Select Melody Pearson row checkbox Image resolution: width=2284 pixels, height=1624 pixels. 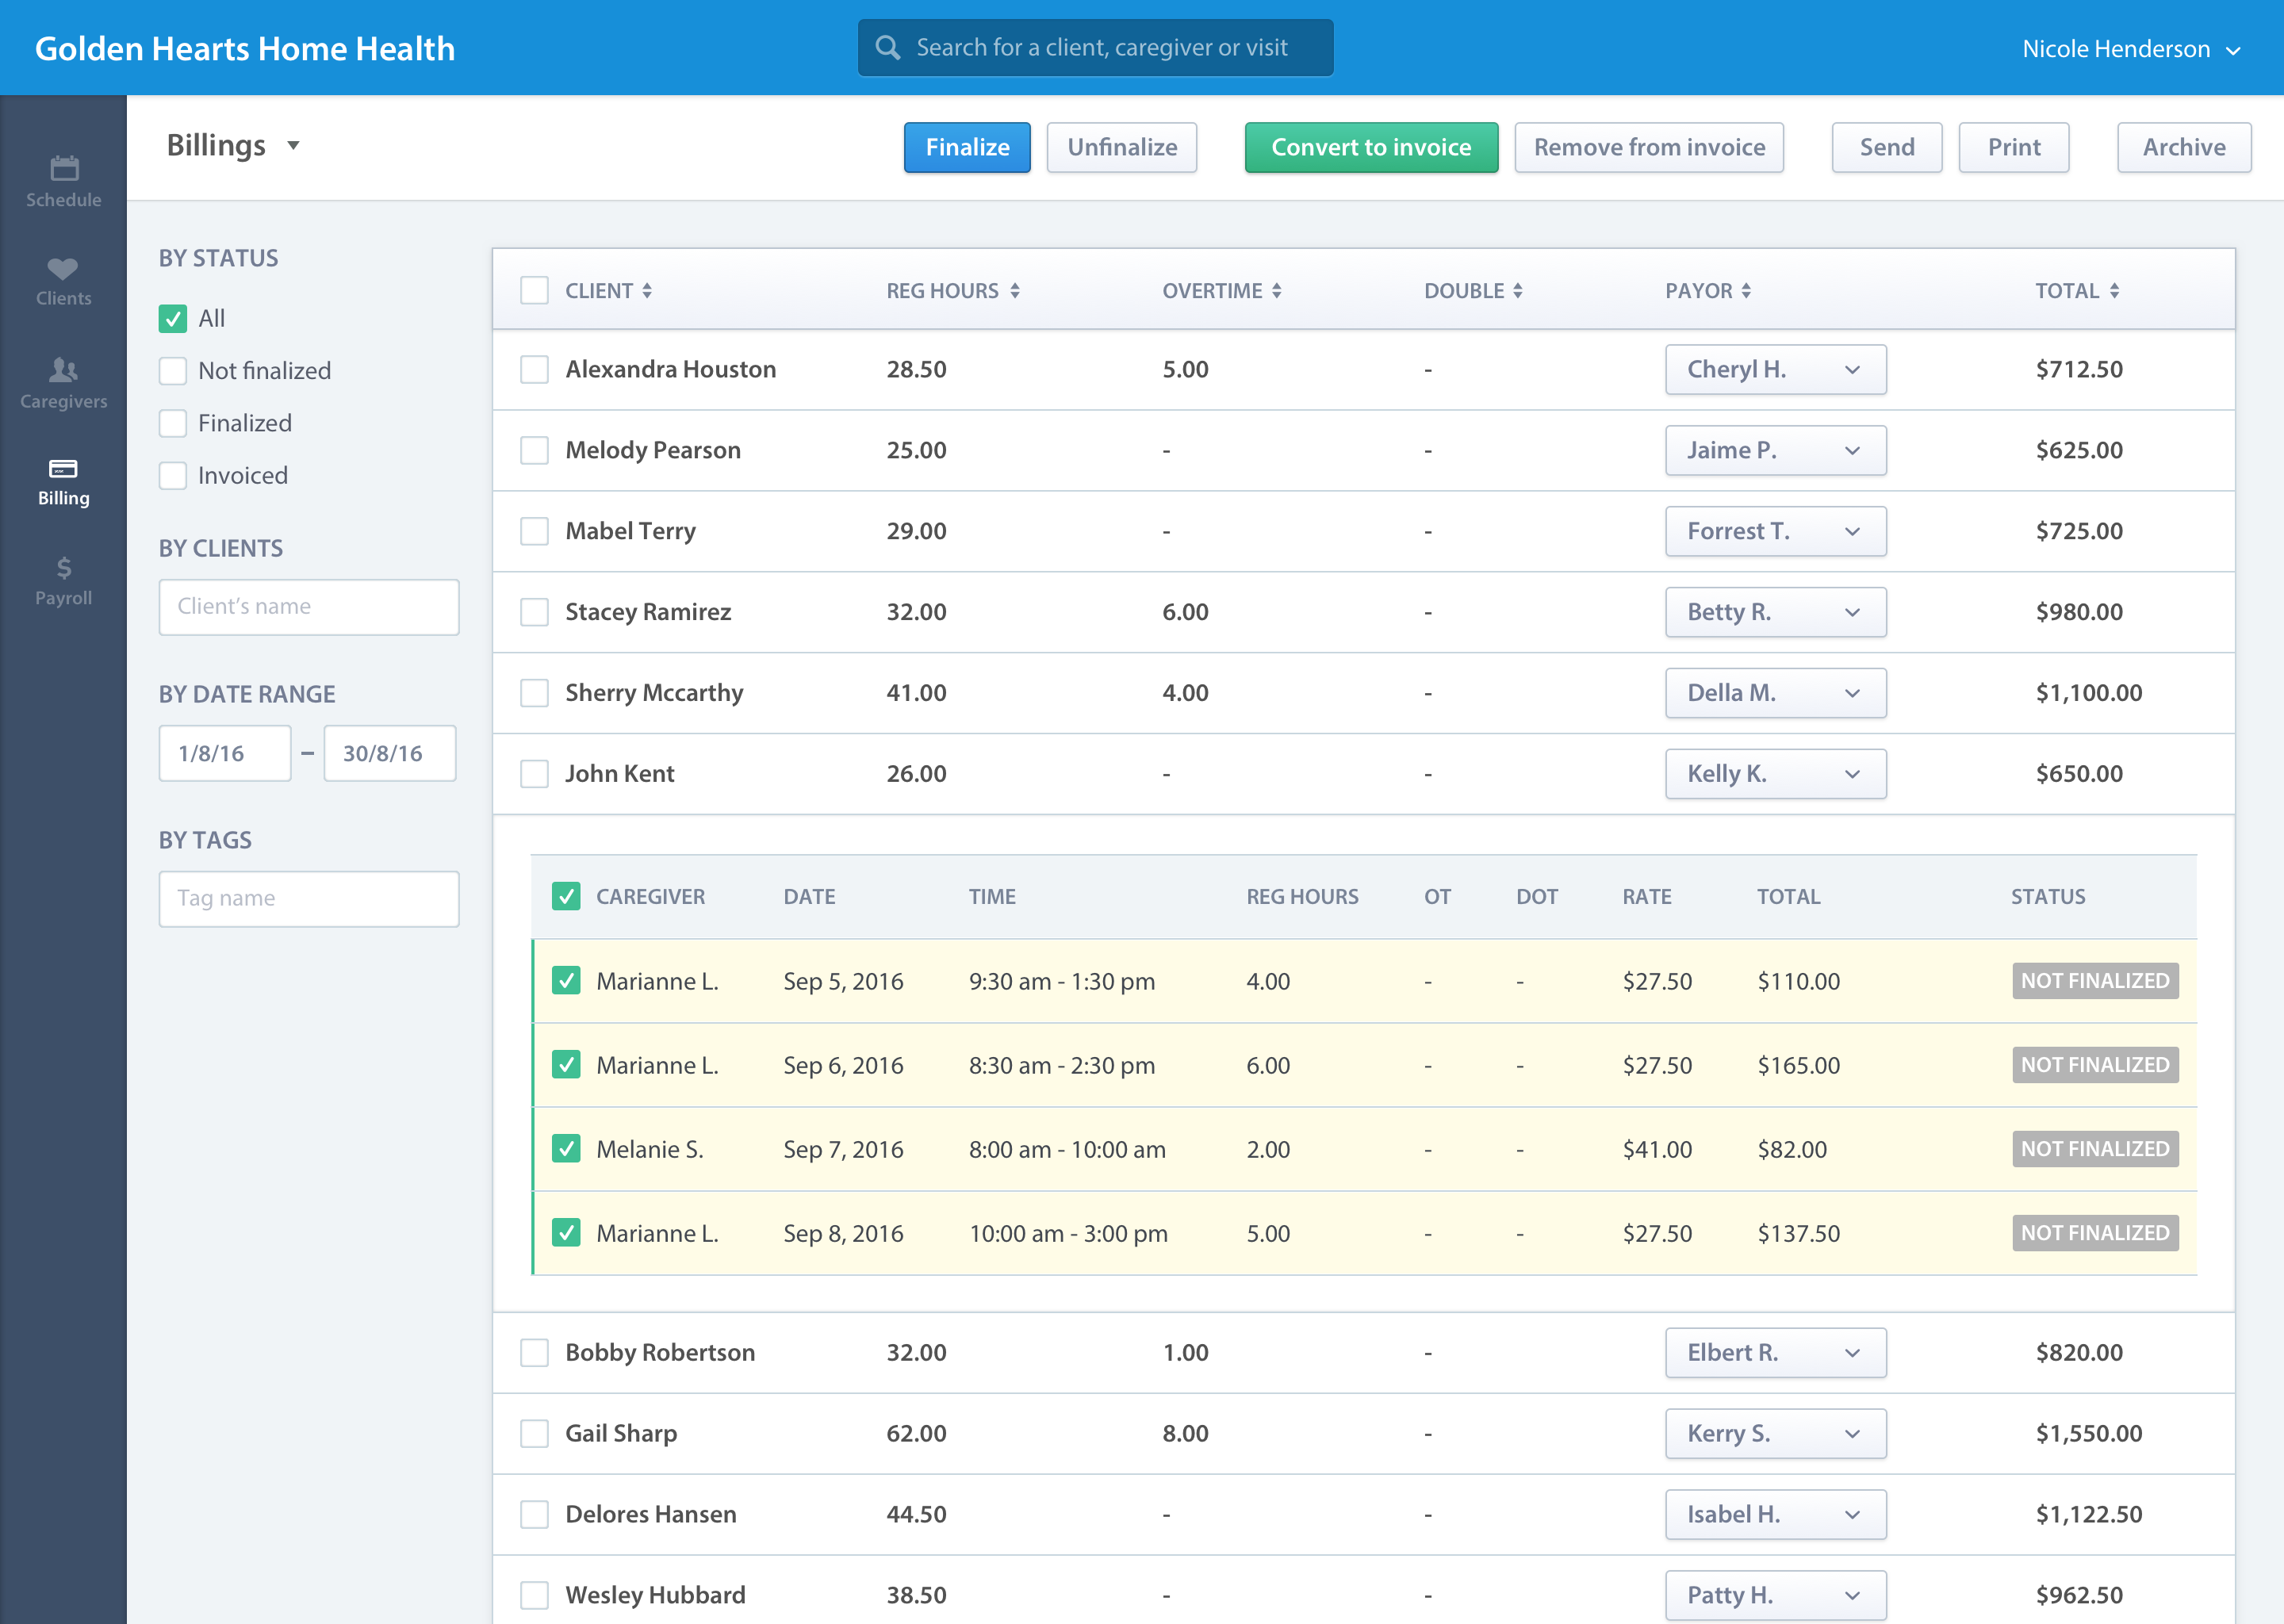coord(535,450)
